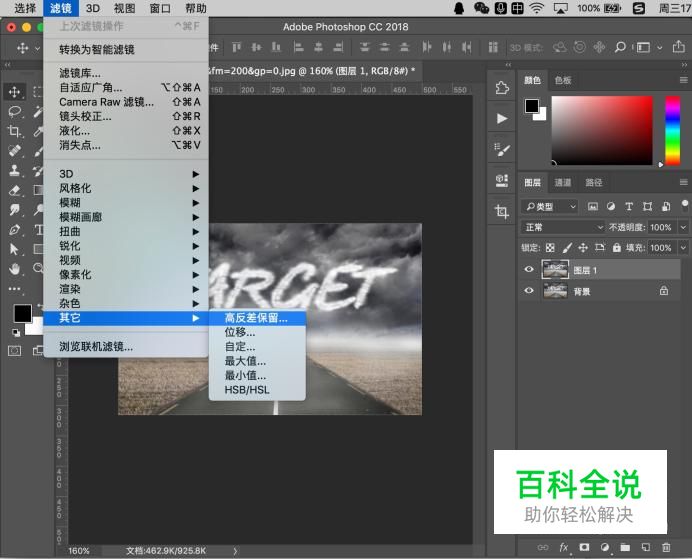Click the Link layers icon
The width and height of the screenshot is (692, 559).
pyautogui.click(x=543, y=548)
